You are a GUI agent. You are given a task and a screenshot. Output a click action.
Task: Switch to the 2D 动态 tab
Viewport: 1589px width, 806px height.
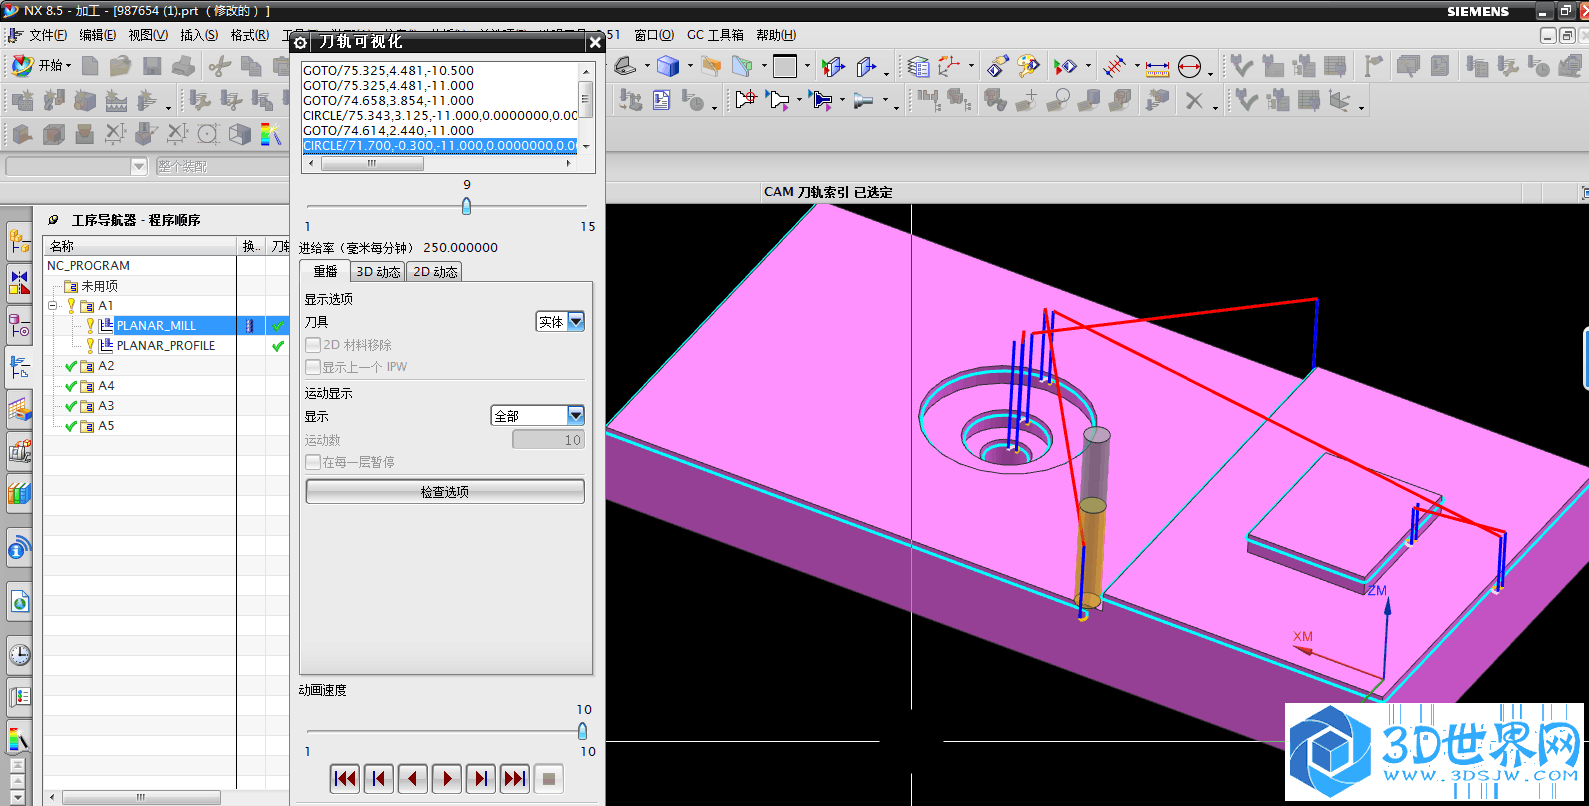pos(435,272)
